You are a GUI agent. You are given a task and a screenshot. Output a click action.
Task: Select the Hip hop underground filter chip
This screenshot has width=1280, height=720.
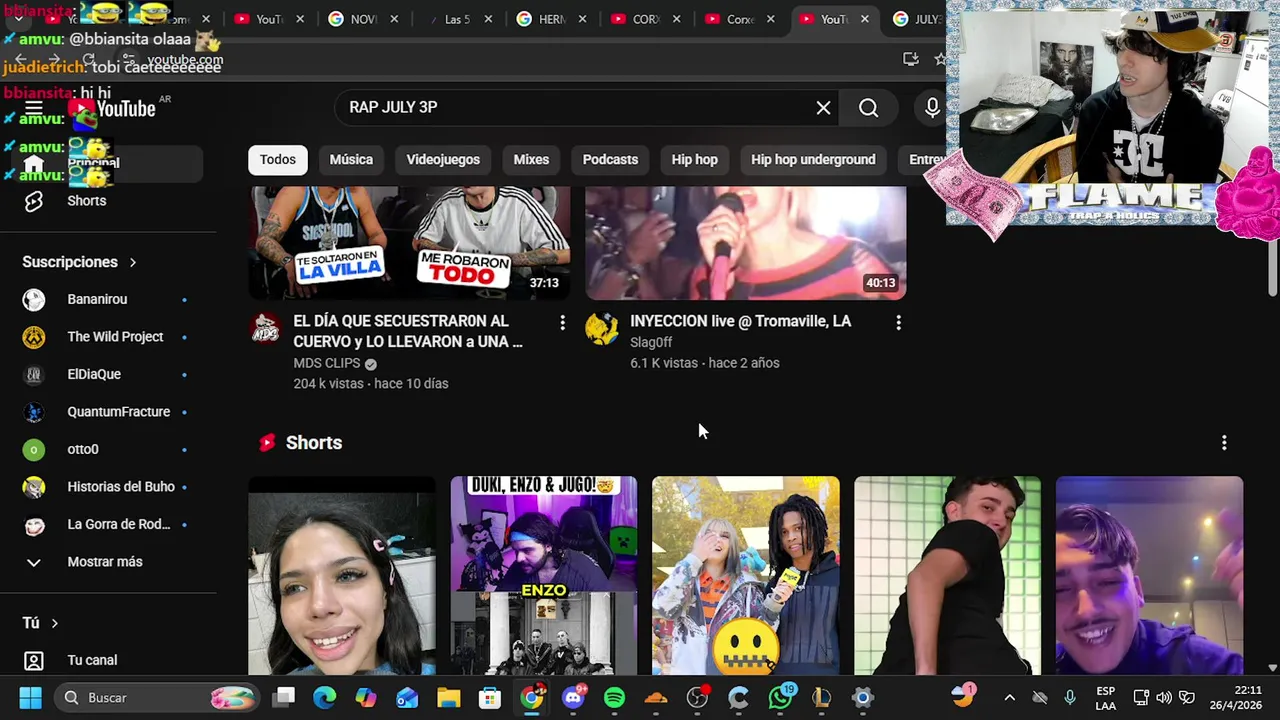point(813,160)
